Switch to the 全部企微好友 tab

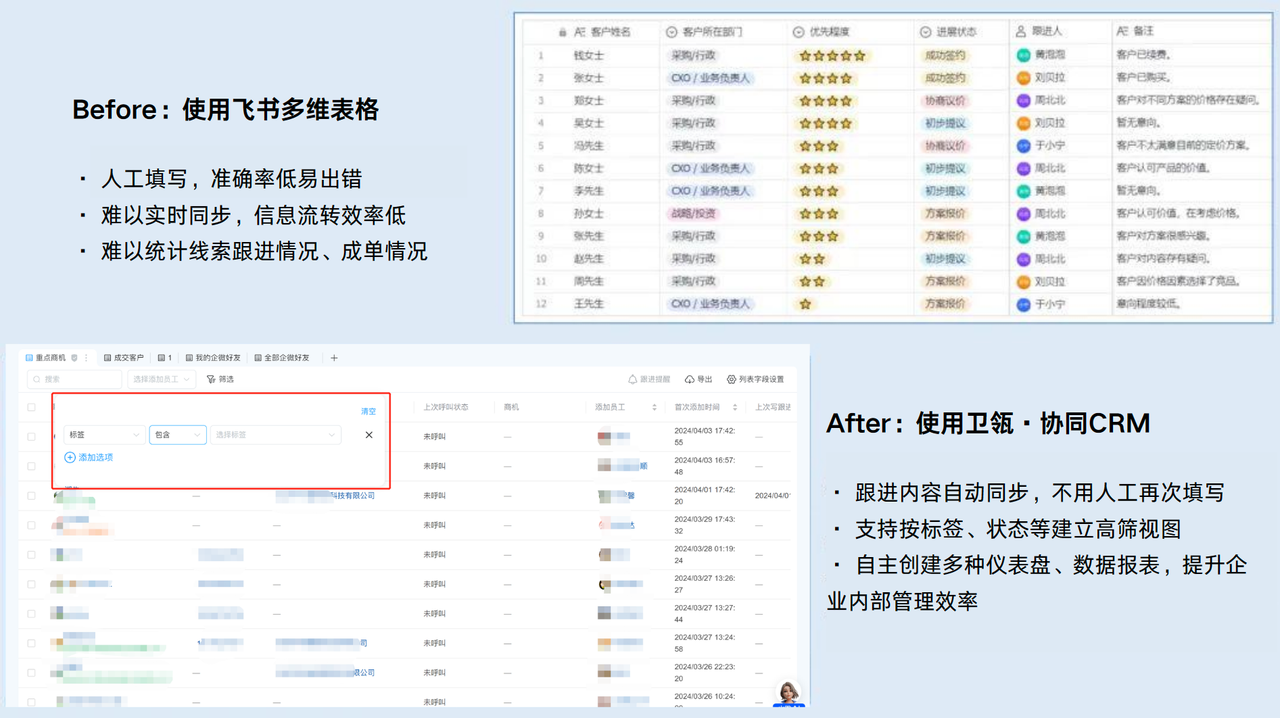(282, 358)
